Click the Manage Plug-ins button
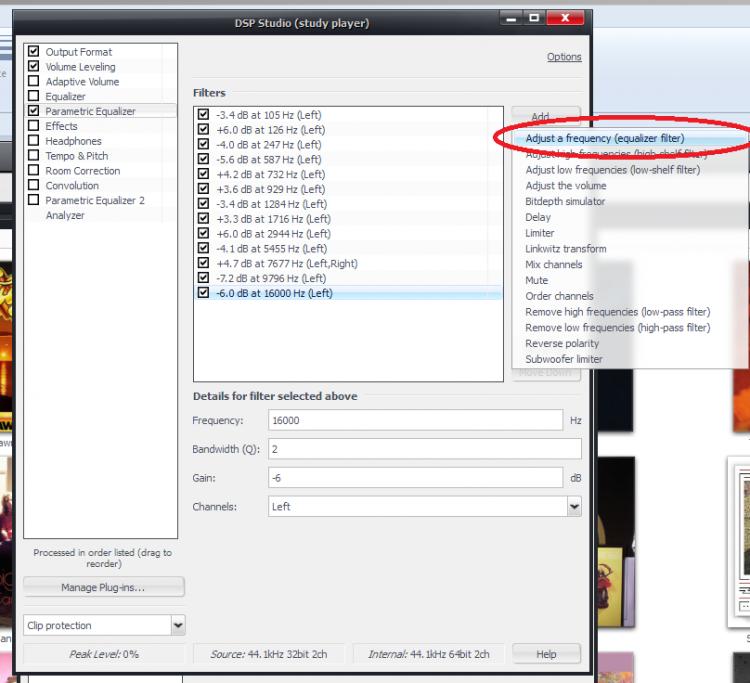 103,587
